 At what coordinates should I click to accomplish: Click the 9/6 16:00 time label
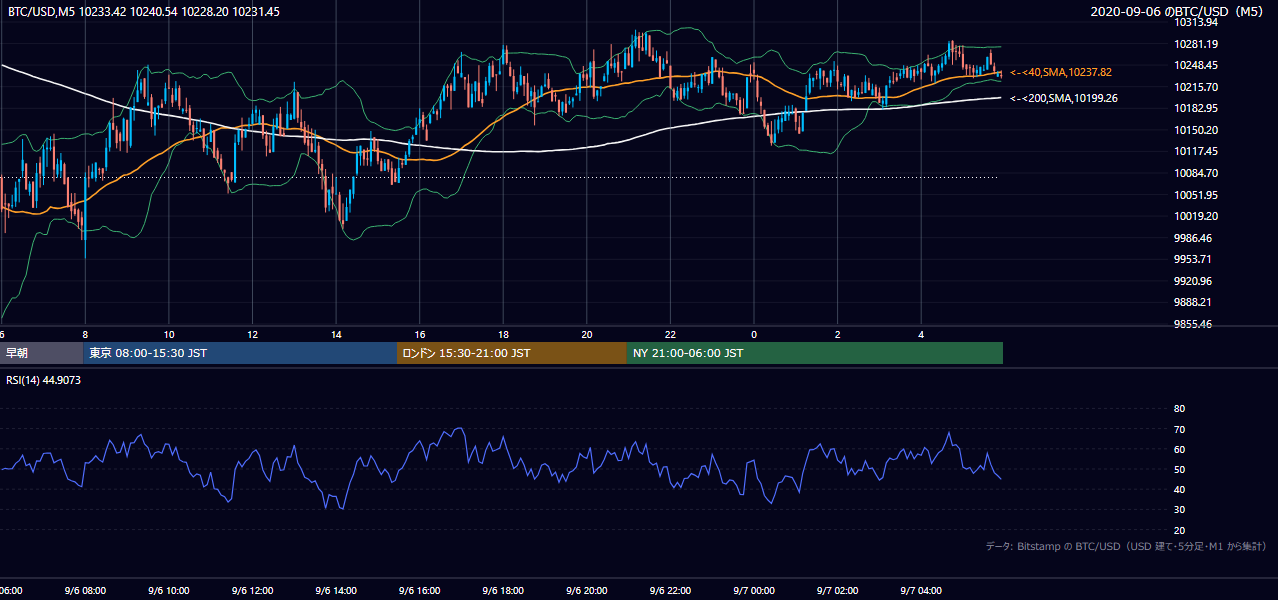point(420,591)
